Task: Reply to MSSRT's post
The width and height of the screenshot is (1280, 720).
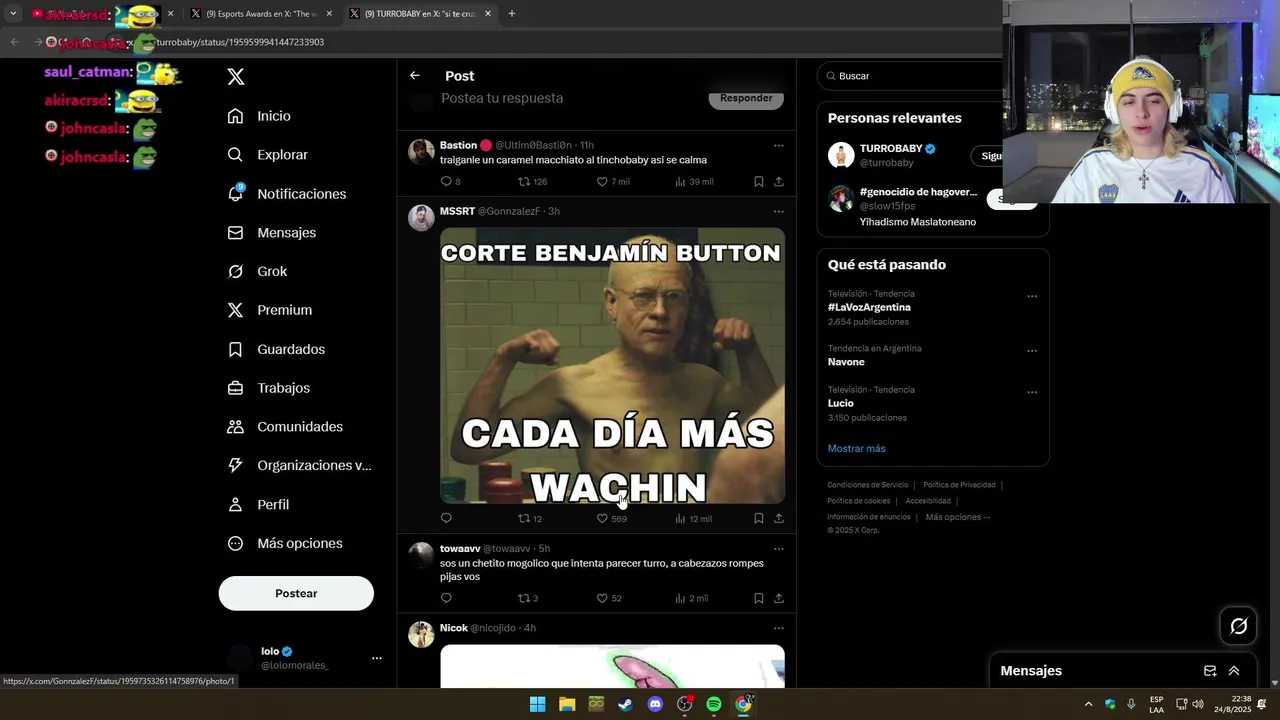Action: [x=446, y=518]
